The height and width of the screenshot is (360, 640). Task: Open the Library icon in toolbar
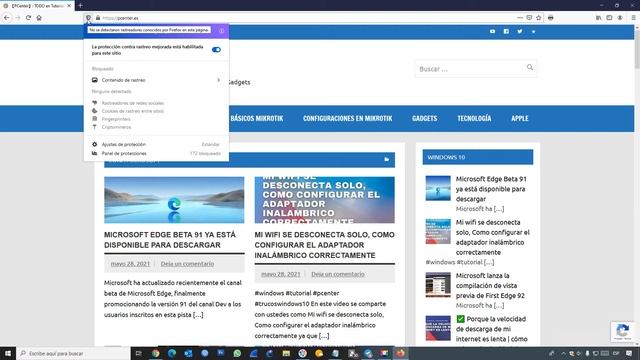(598, 18)
